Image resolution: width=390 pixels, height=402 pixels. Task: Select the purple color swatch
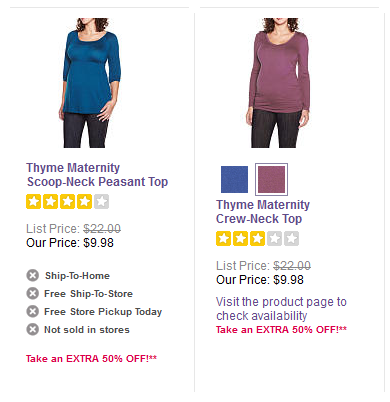click(271, 179)
